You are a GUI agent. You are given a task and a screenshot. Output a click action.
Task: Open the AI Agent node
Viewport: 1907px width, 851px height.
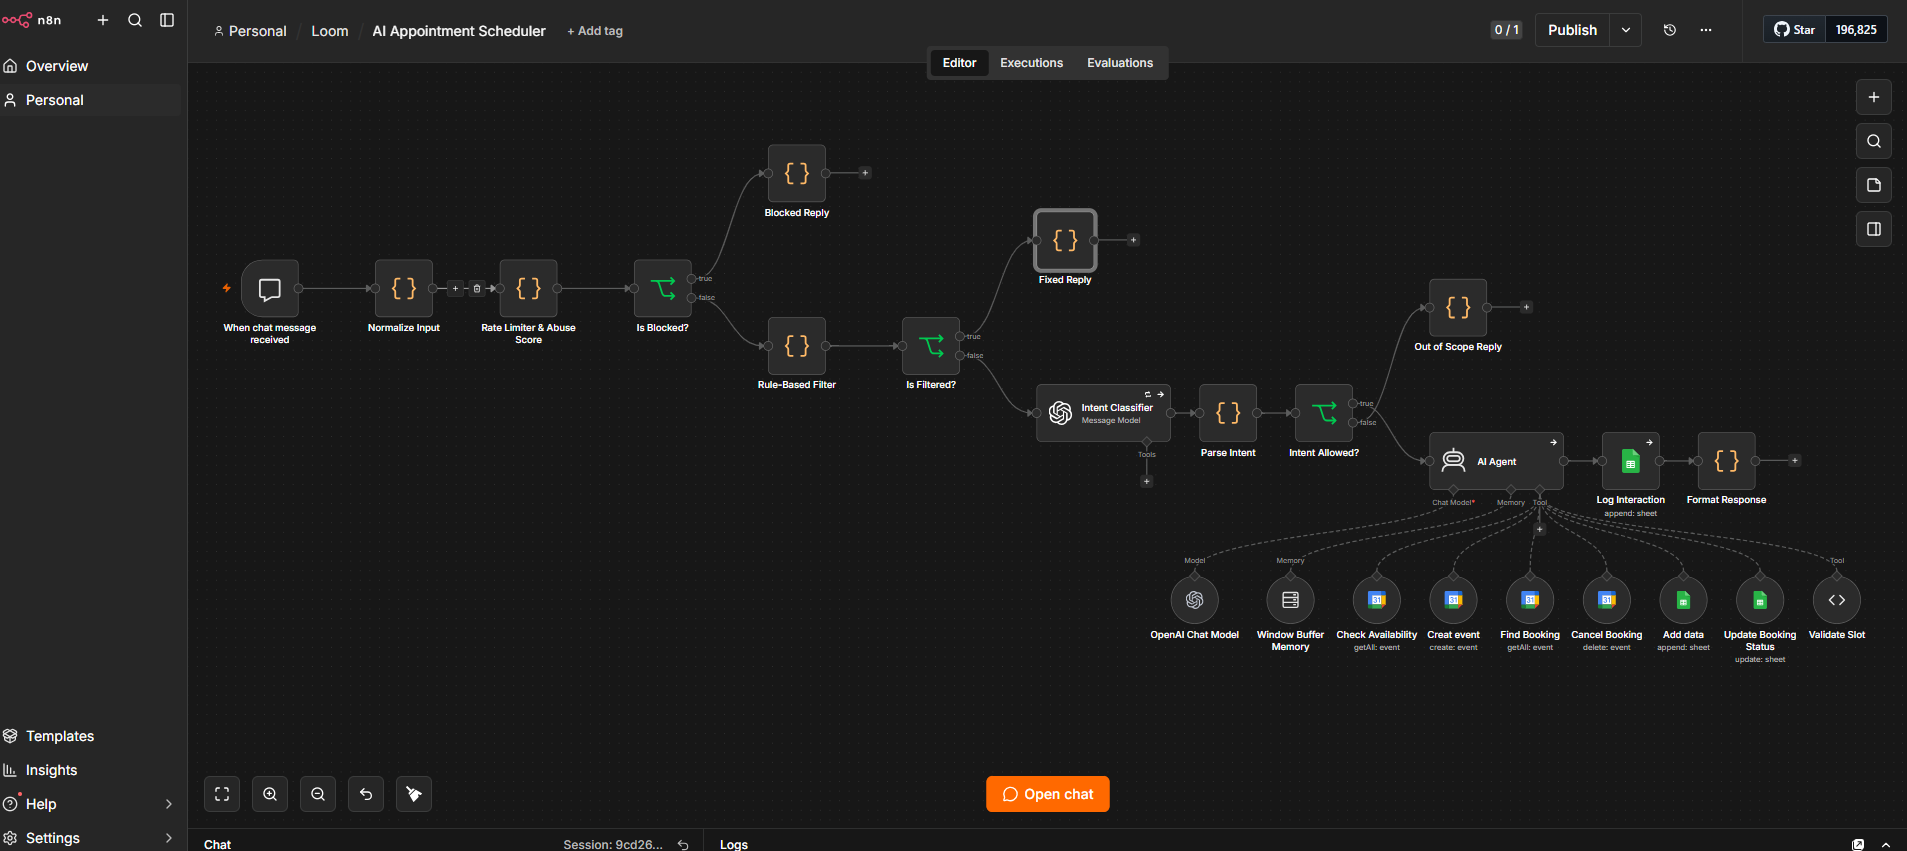[1496, 461]
